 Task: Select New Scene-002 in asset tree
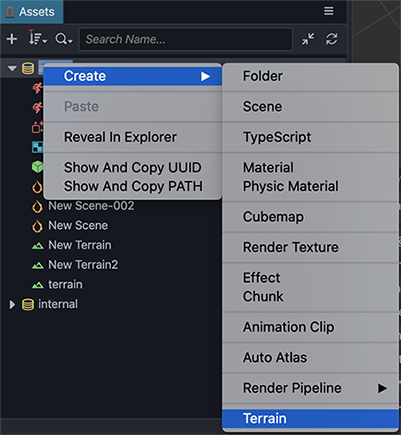[91, 206]
